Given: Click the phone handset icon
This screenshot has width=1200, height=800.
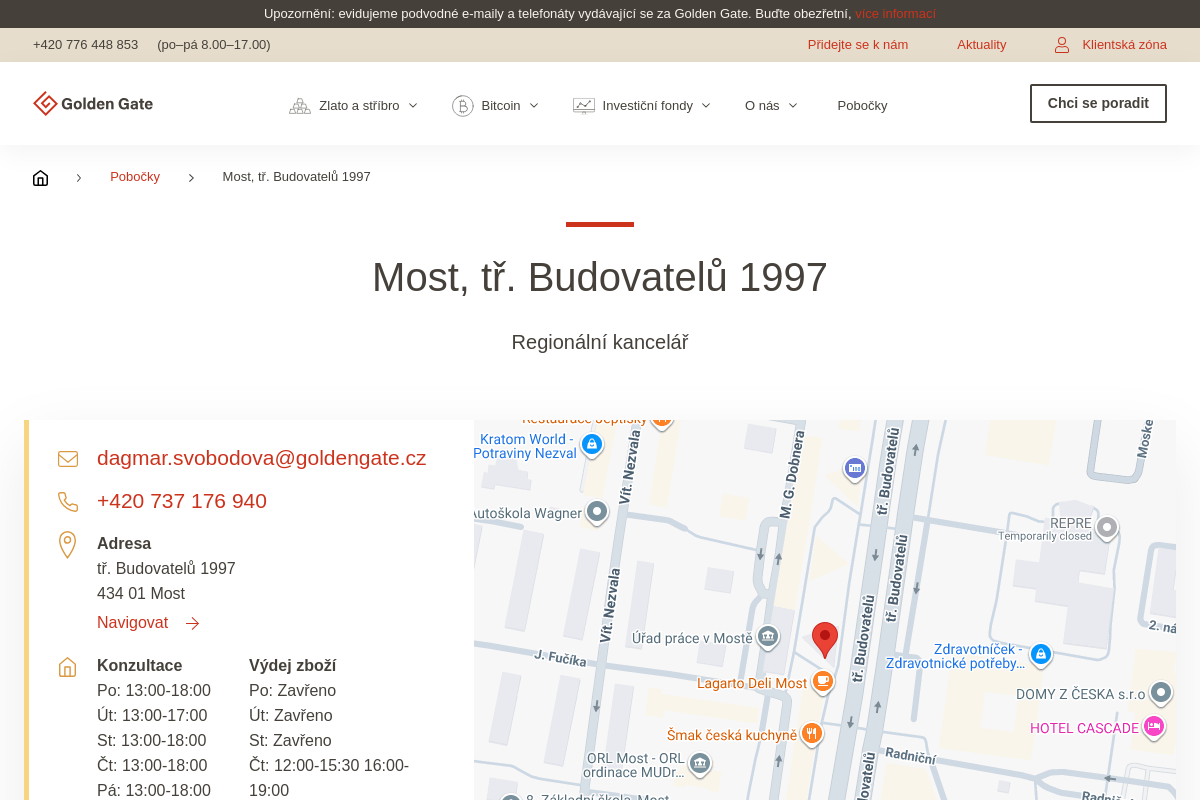Looking at the screenshot, I should [68, 502].
